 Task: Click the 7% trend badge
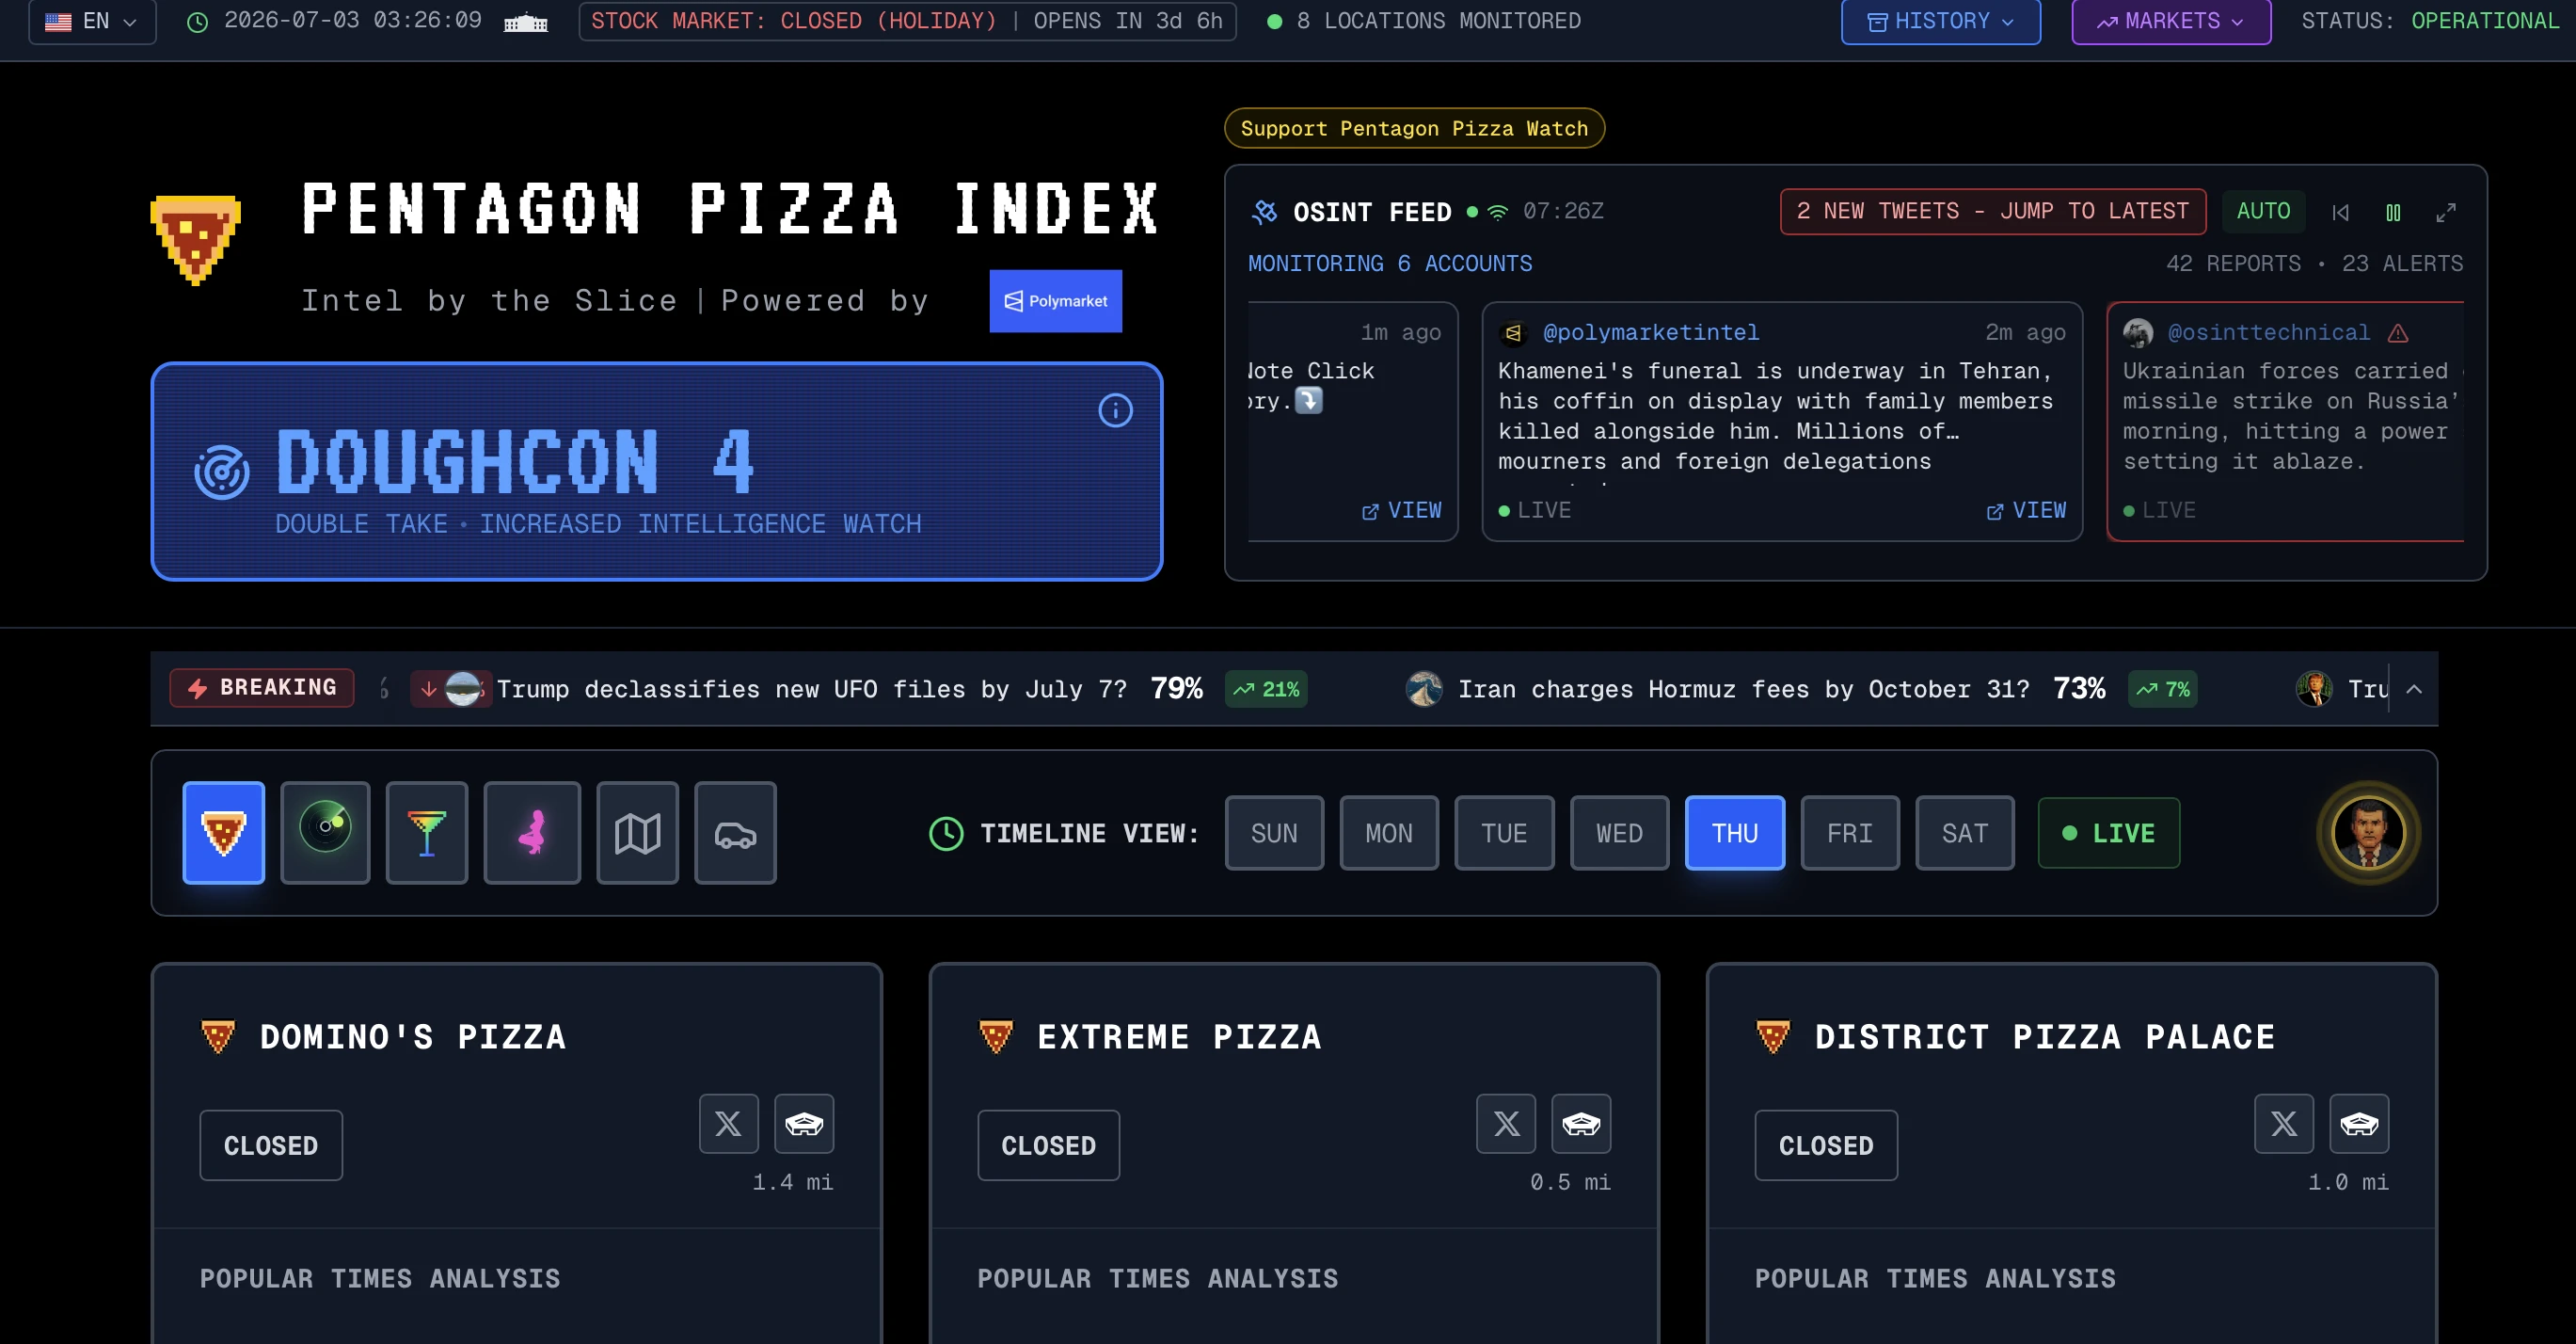click(2162, 689)
